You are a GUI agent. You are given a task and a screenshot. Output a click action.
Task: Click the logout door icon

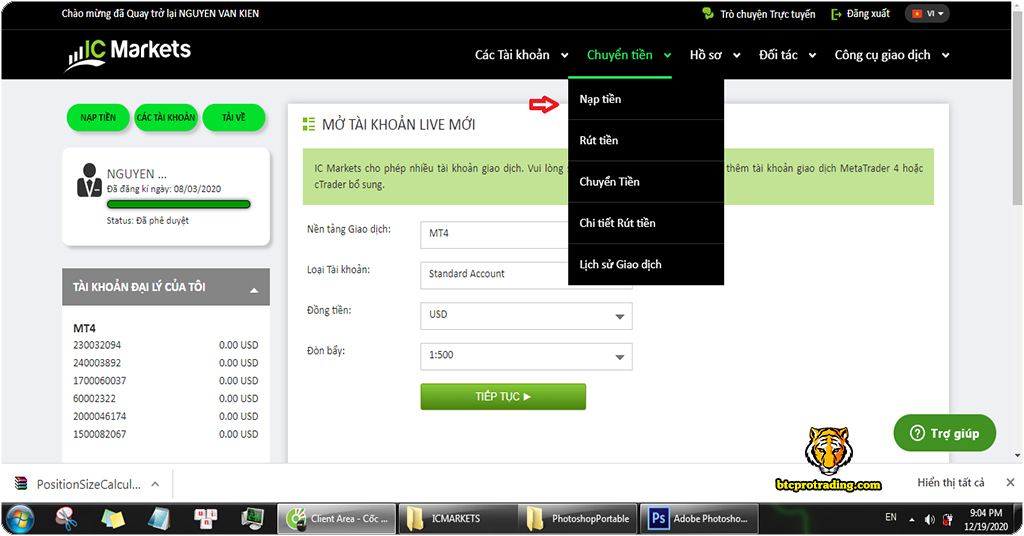pos(836,14)
